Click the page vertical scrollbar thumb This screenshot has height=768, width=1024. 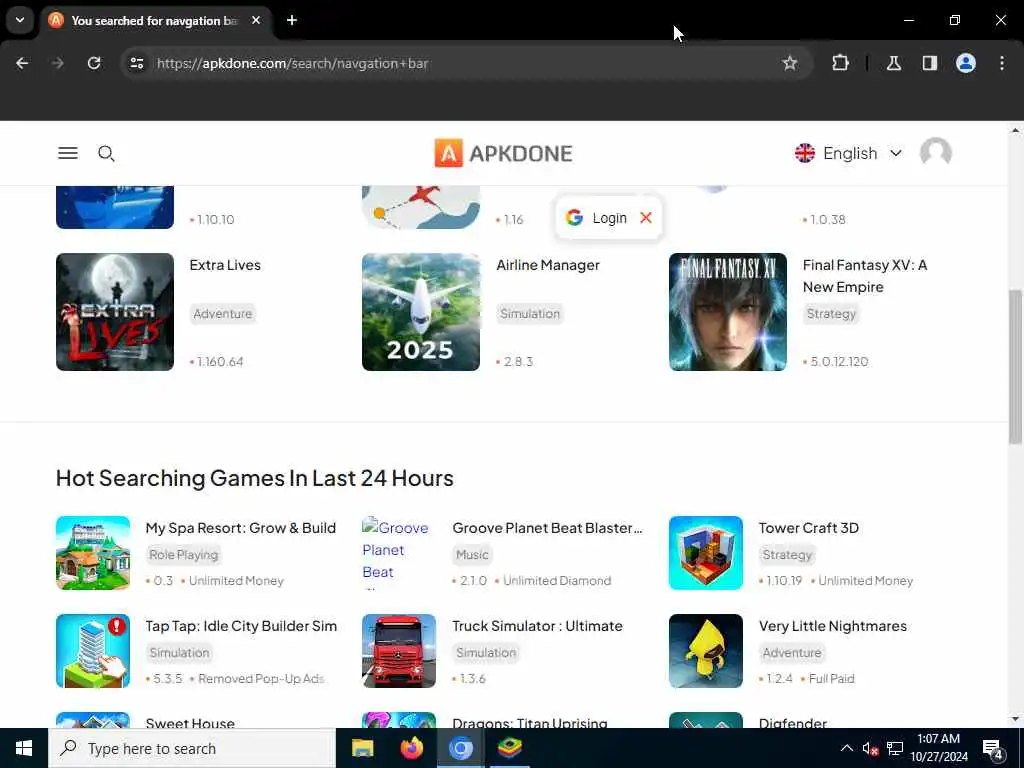[x=1015, y=366]
